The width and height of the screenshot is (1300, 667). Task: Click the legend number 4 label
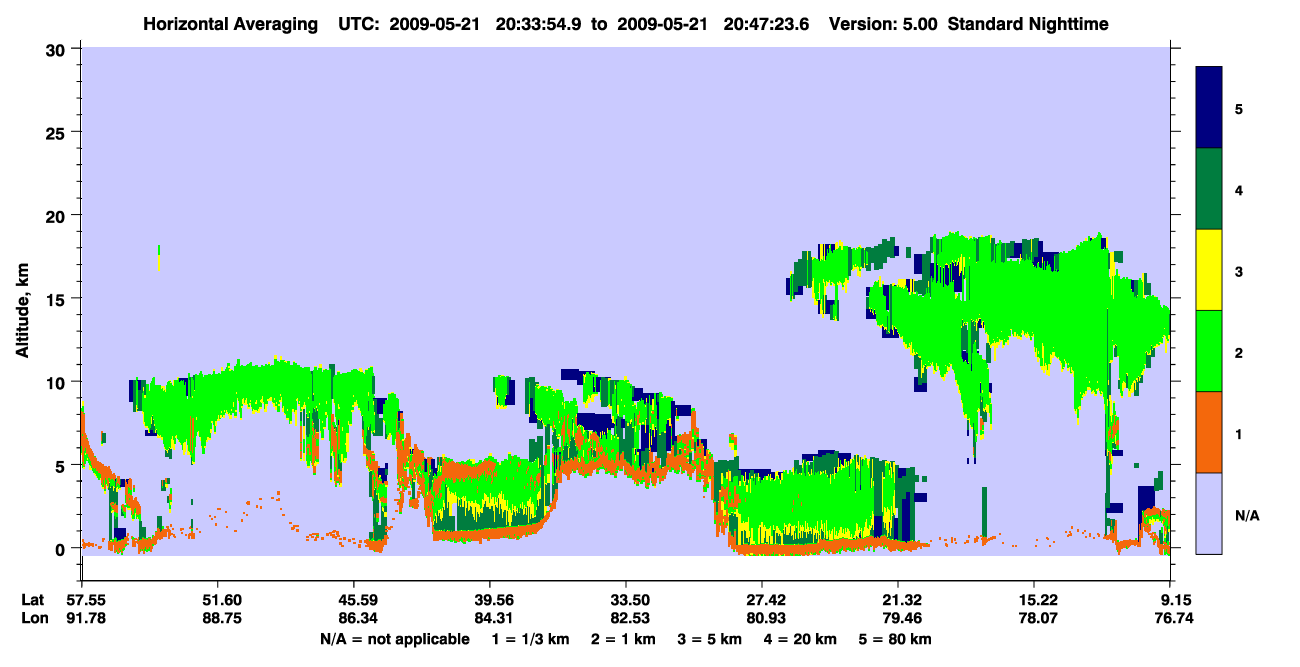pos(1238,189)
